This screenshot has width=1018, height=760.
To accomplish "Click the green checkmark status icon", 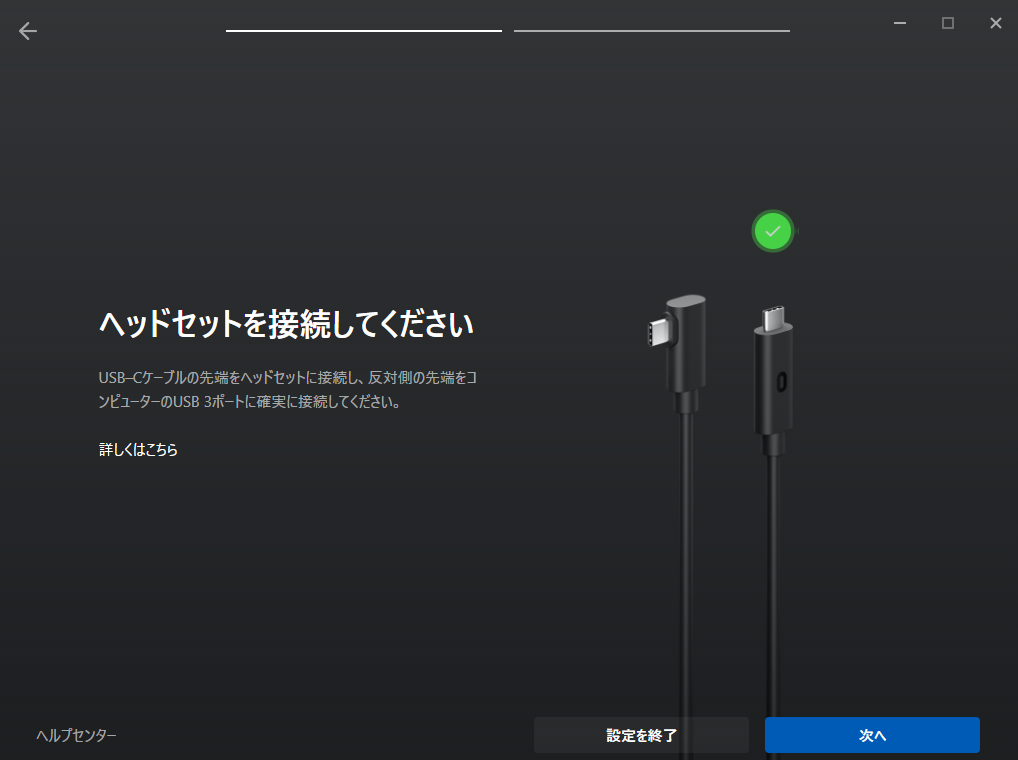I will 773,231.
